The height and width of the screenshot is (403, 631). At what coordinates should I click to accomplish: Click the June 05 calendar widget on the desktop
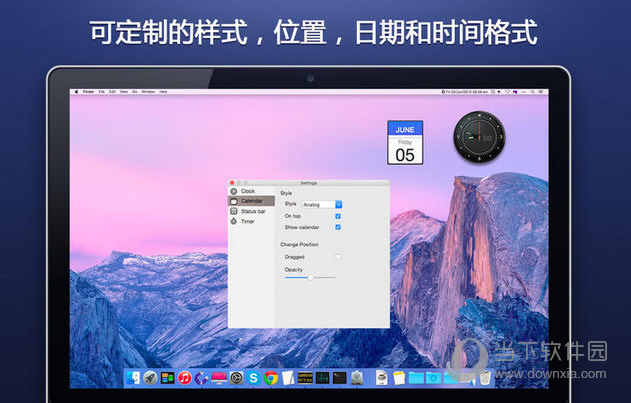pyautogui.click(x=405, y=143)
